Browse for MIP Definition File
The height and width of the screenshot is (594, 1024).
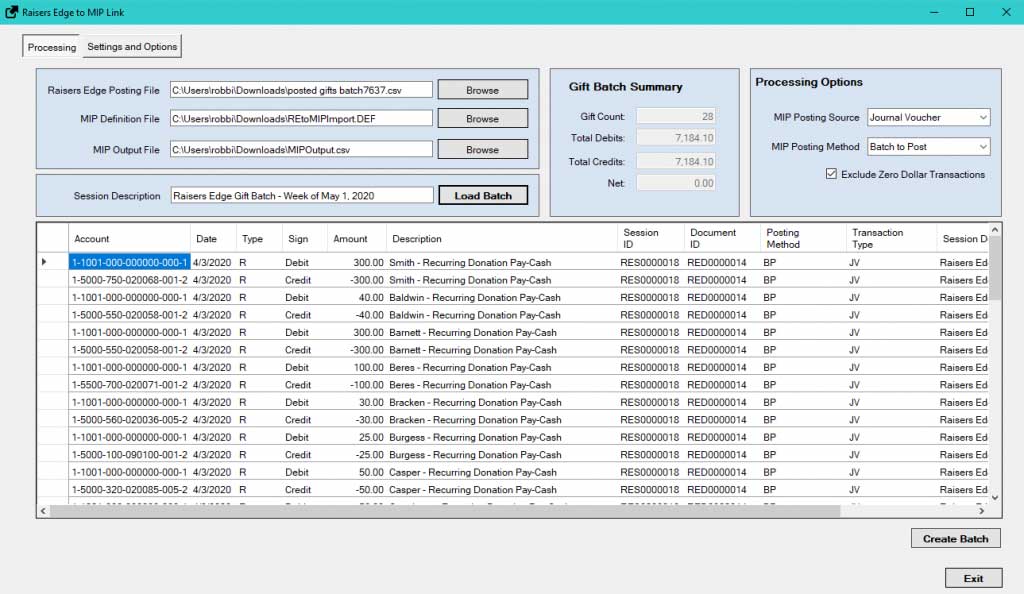(x=483, y=119)
